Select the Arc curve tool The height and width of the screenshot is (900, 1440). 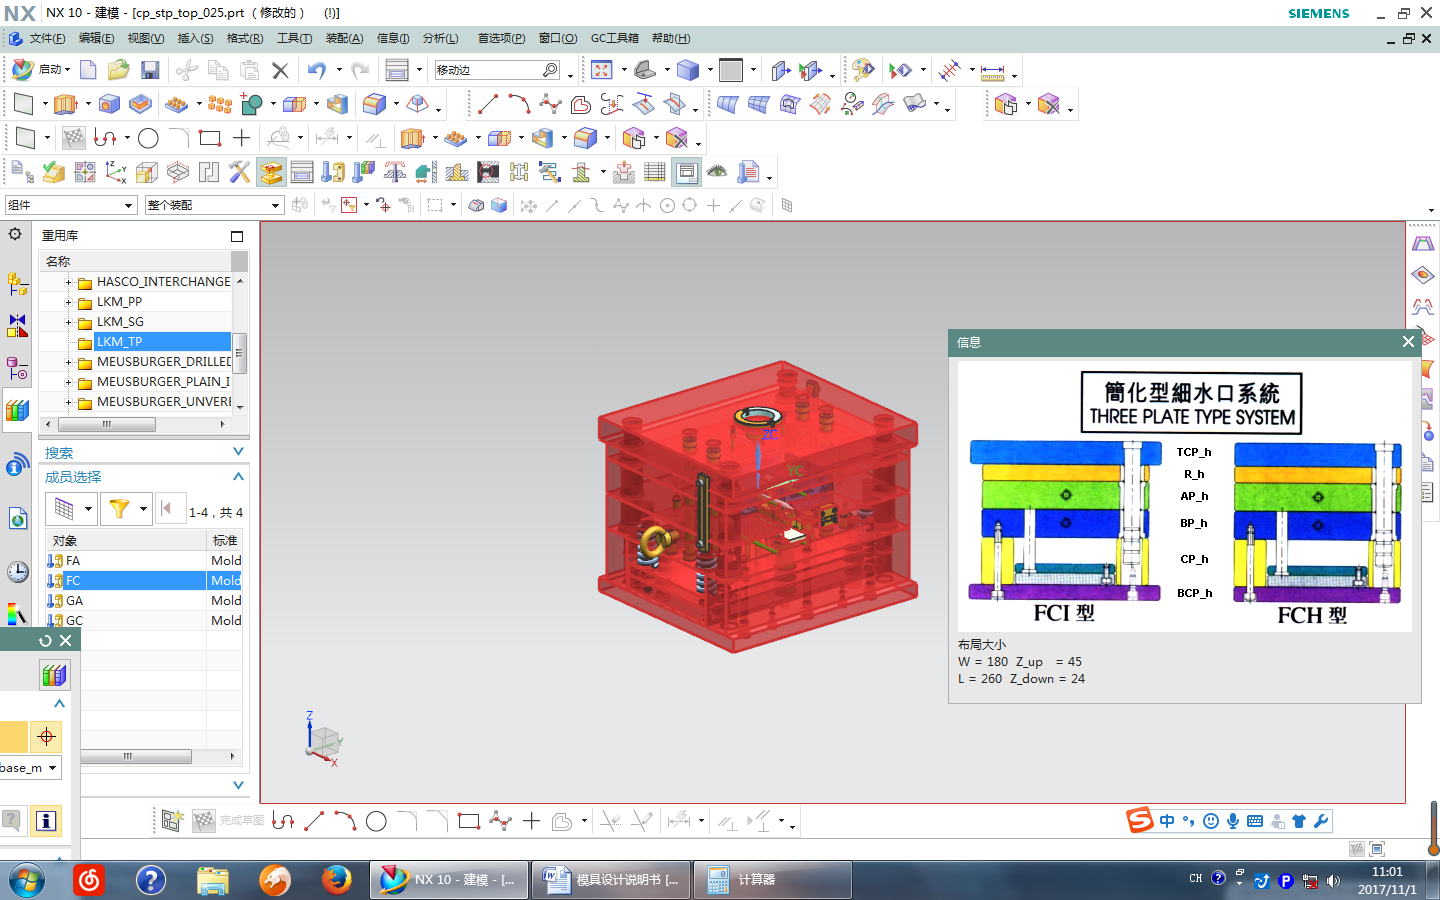(x=519, y=104)
